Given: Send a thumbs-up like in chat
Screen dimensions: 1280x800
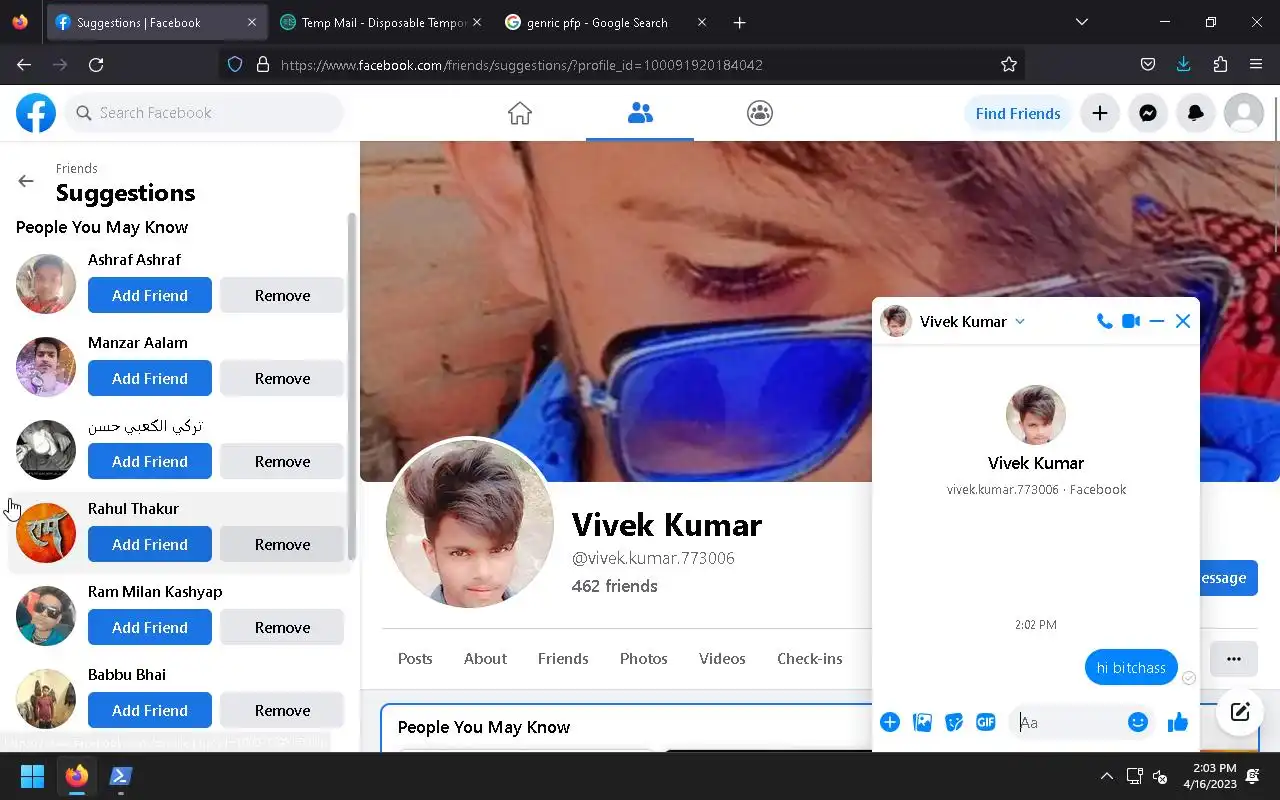Looking at the screenshot, I should coord(1178,722).
